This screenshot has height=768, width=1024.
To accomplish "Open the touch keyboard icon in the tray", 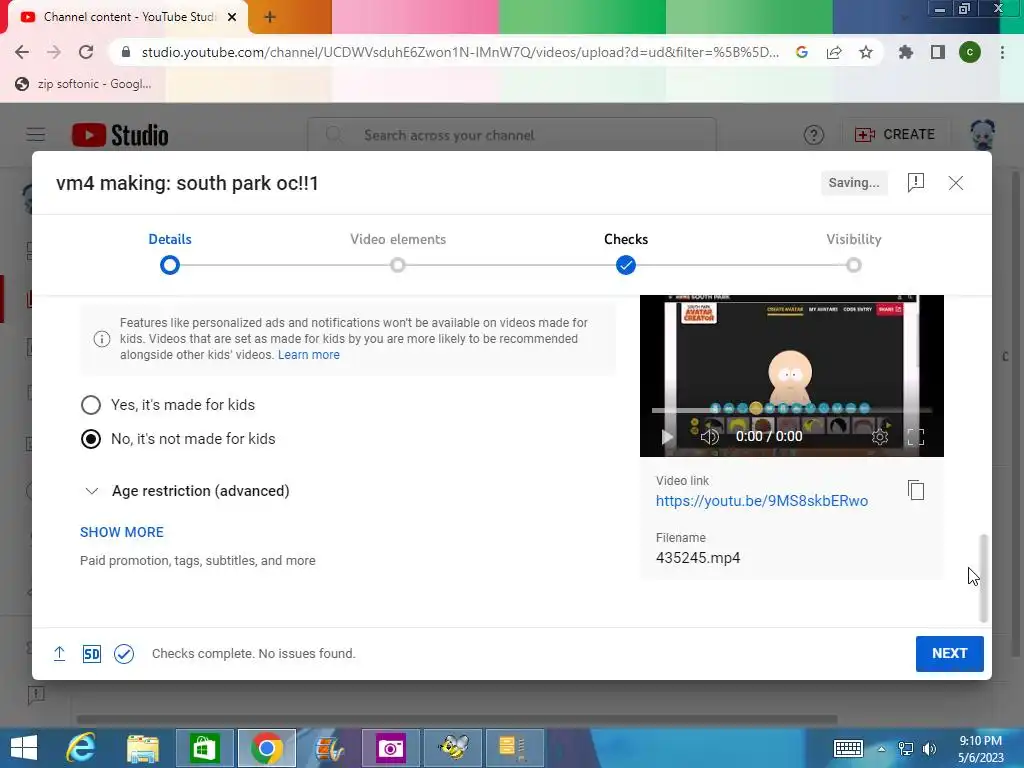I will [x=848, y=748].
